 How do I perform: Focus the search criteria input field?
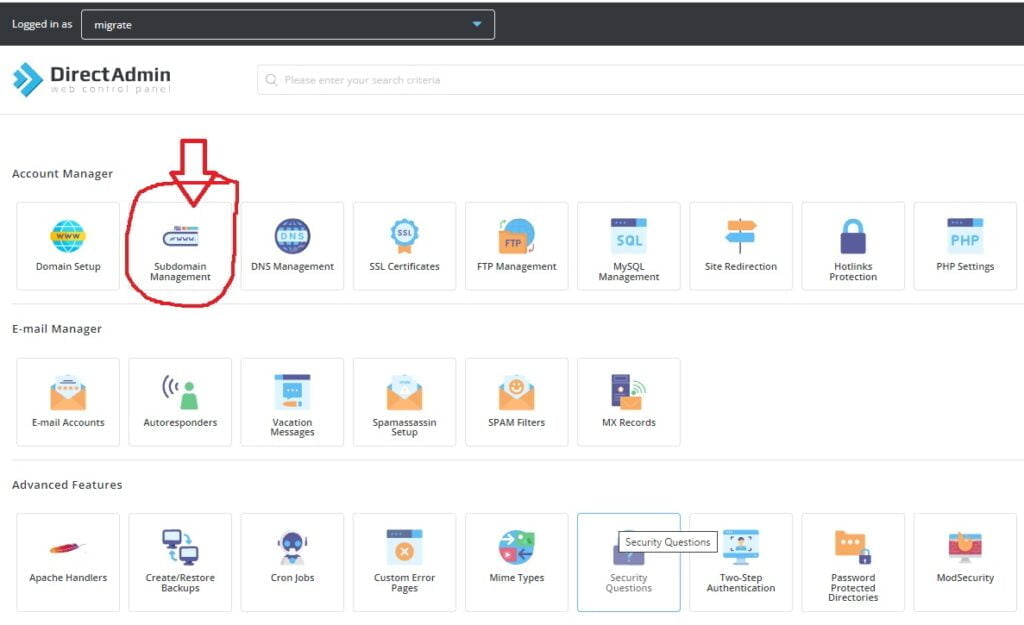640,80
